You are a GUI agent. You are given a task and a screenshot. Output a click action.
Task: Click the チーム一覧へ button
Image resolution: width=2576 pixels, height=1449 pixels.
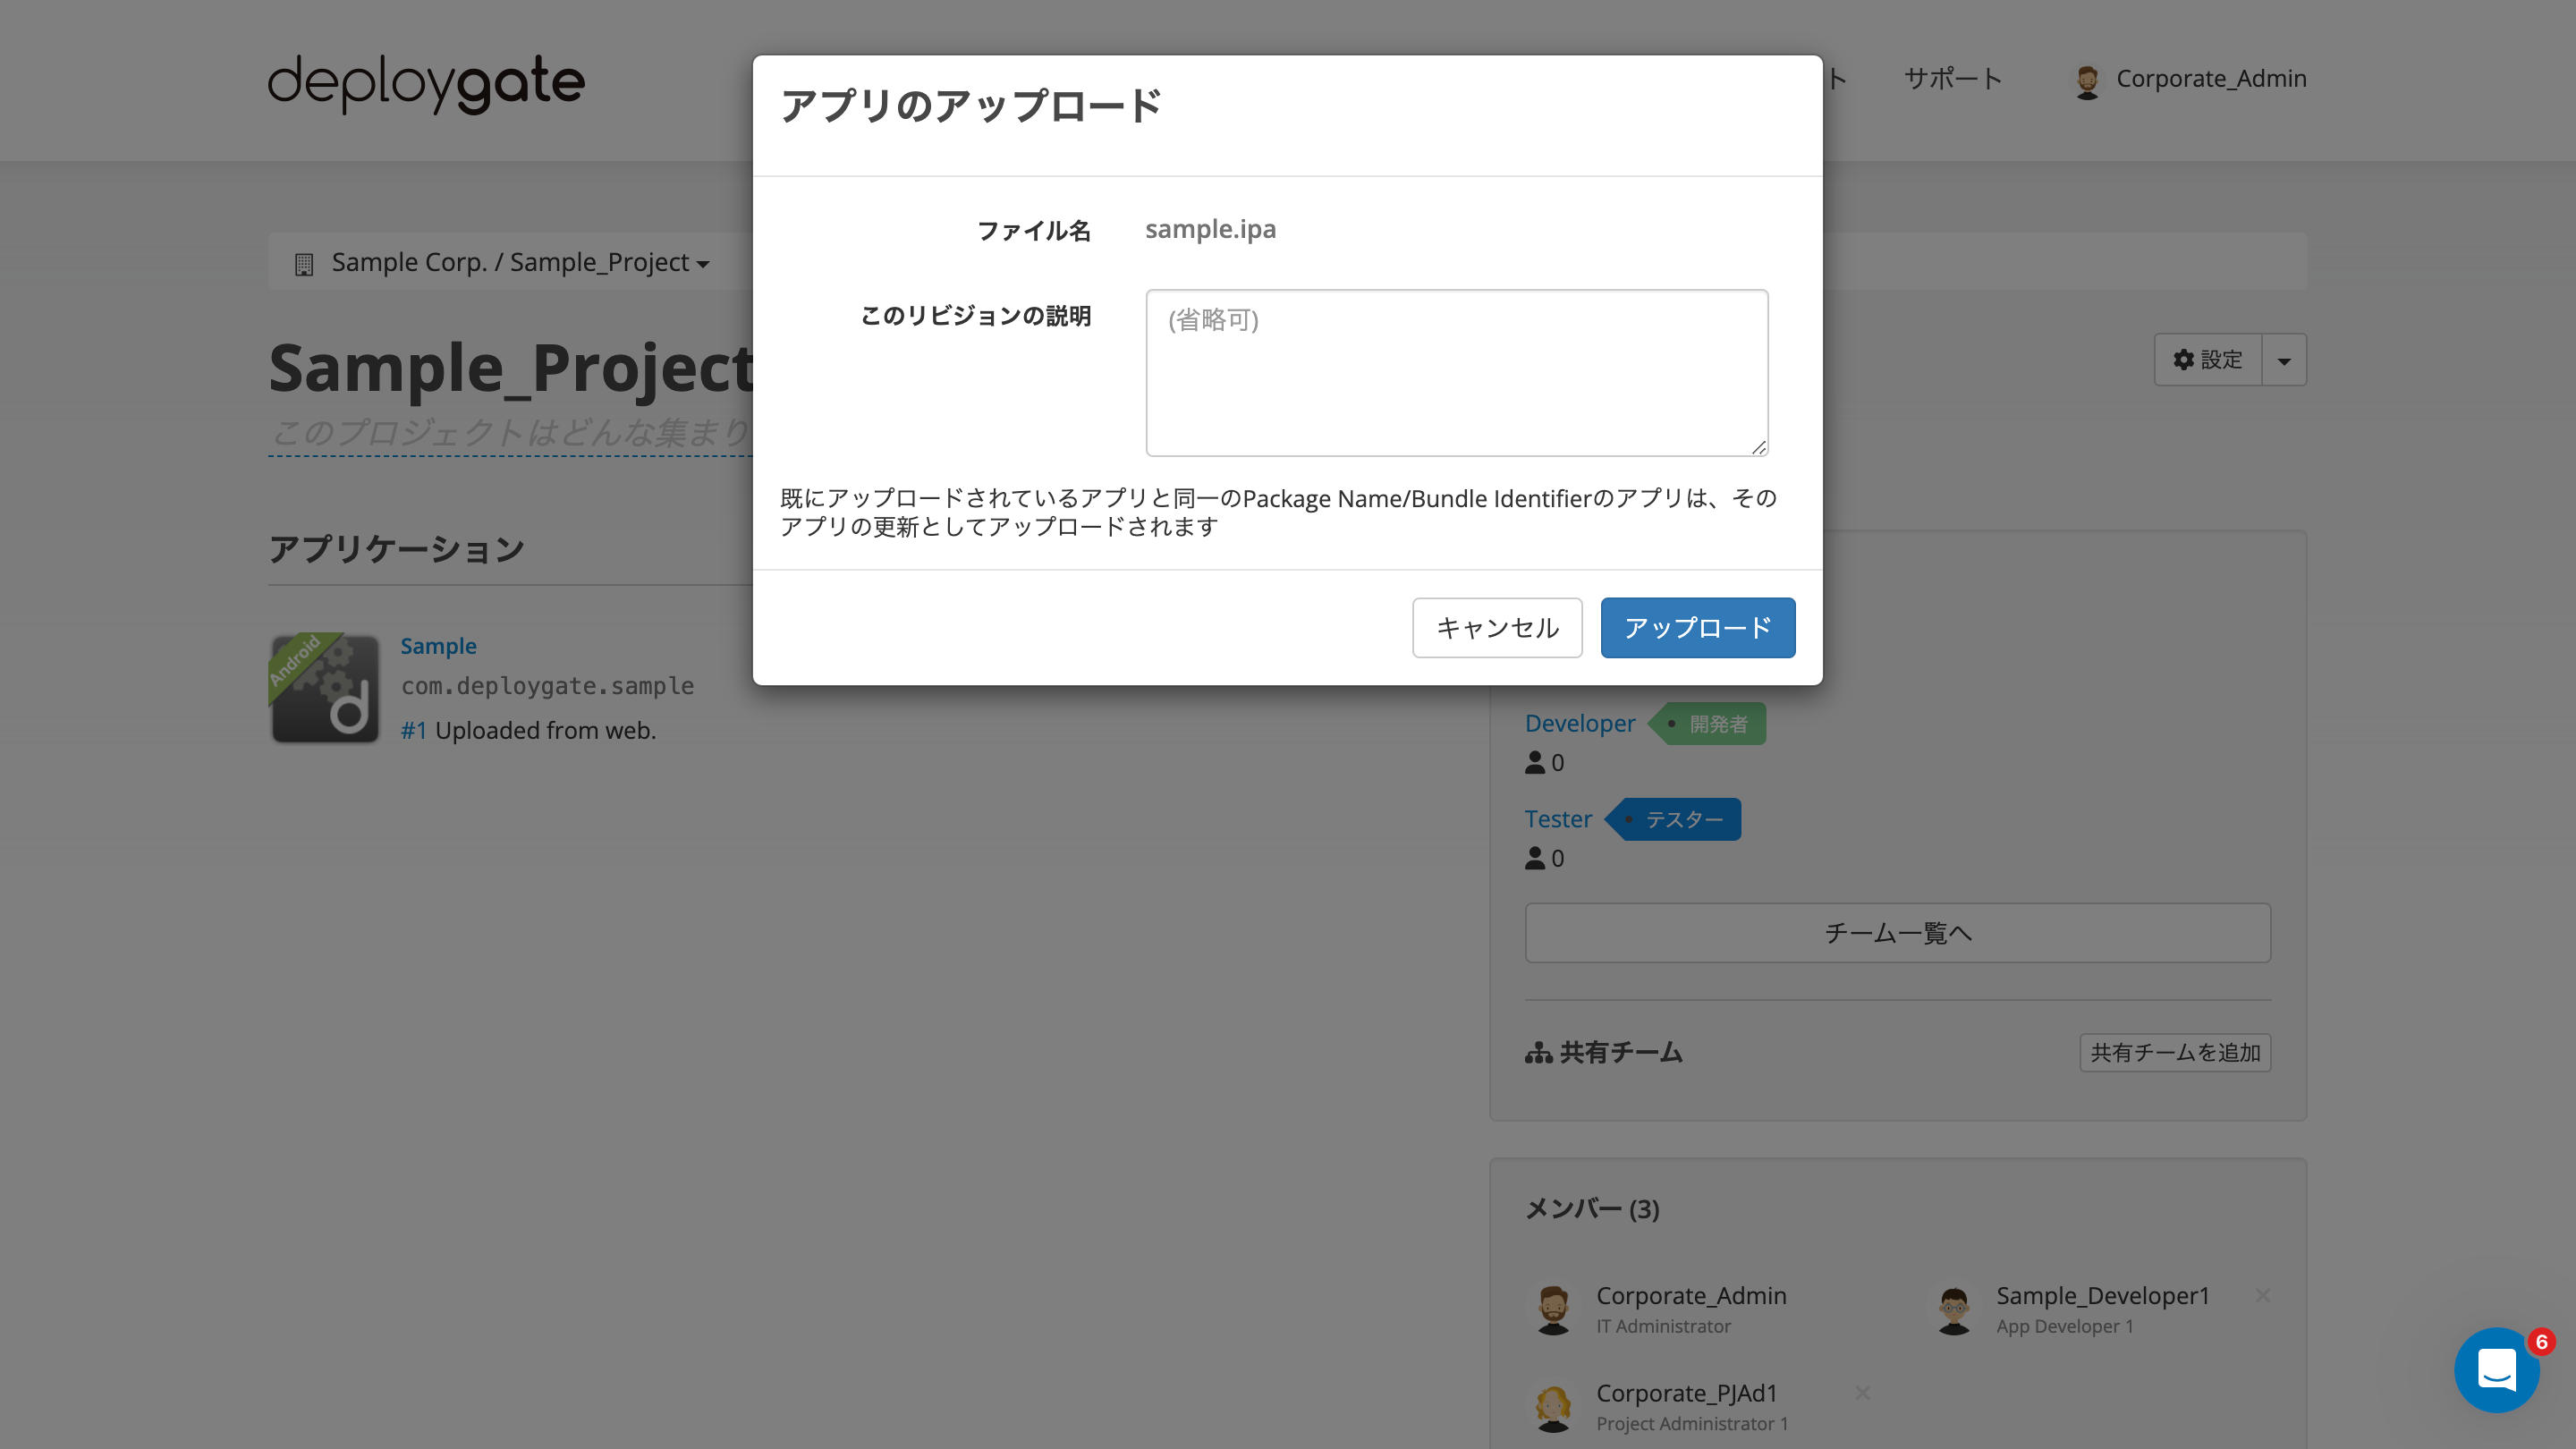pos(1897,932)
